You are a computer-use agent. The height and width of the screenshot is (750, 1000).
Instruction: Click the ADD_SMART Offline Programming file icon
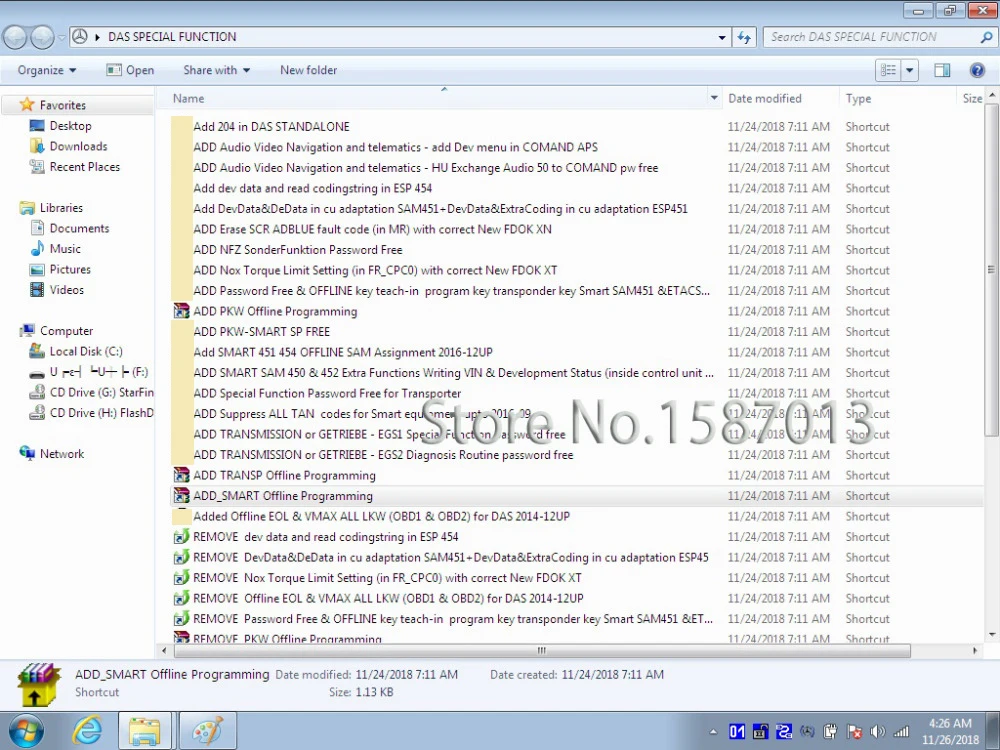pyautogui.click(x=182, y=496)
